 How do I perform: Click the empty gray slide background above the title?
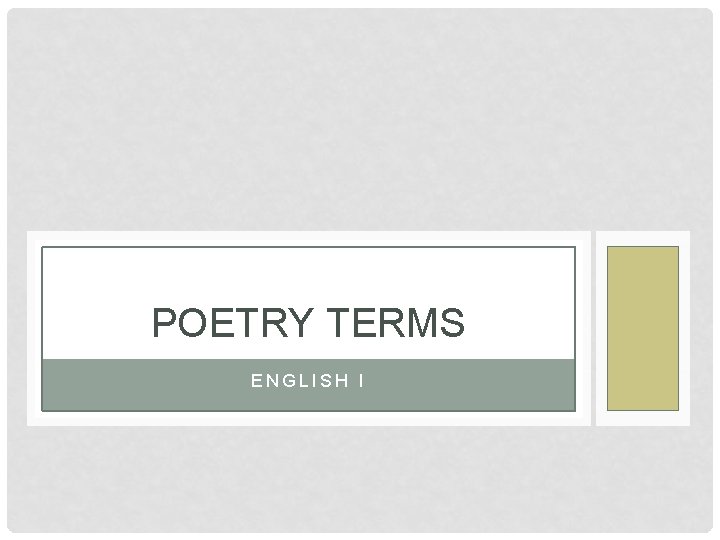360,120
